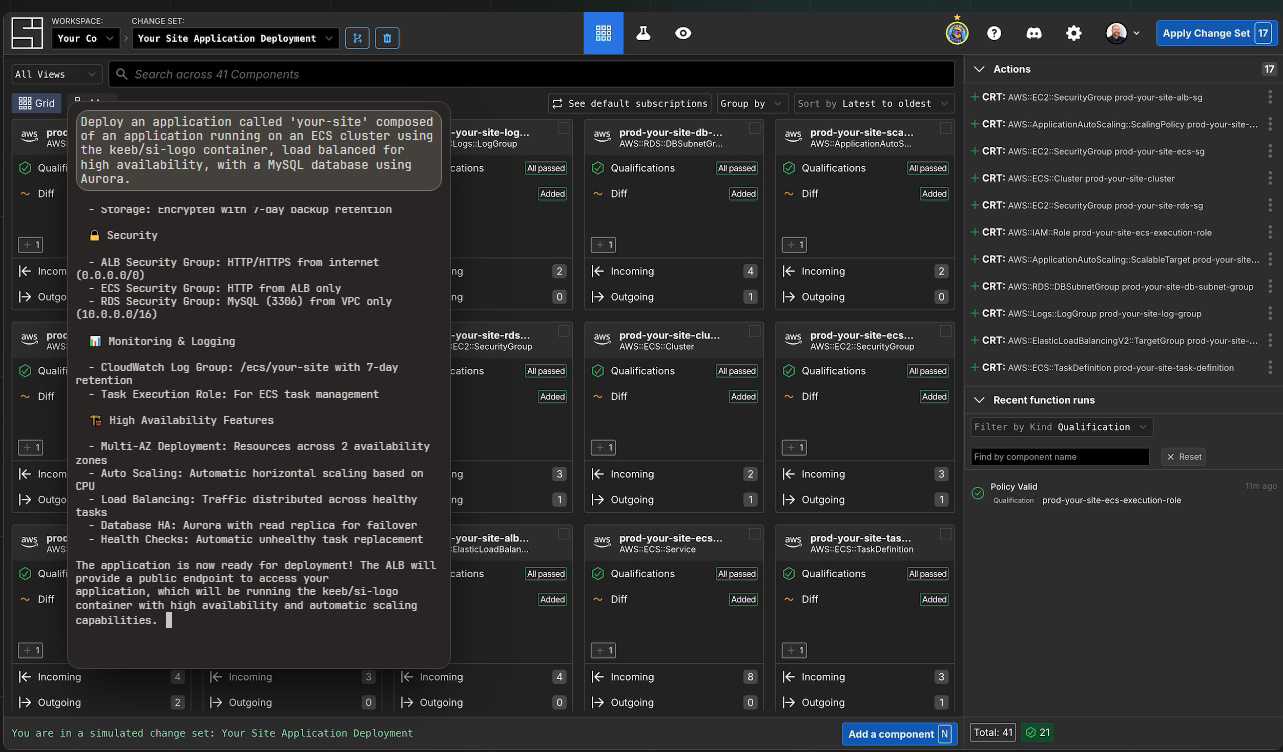The height and width of the screenshot is (752, 1283).
Task: Click AWS icon on prod-your-site-clu ECS Cluster card
Action: (602, 340)
